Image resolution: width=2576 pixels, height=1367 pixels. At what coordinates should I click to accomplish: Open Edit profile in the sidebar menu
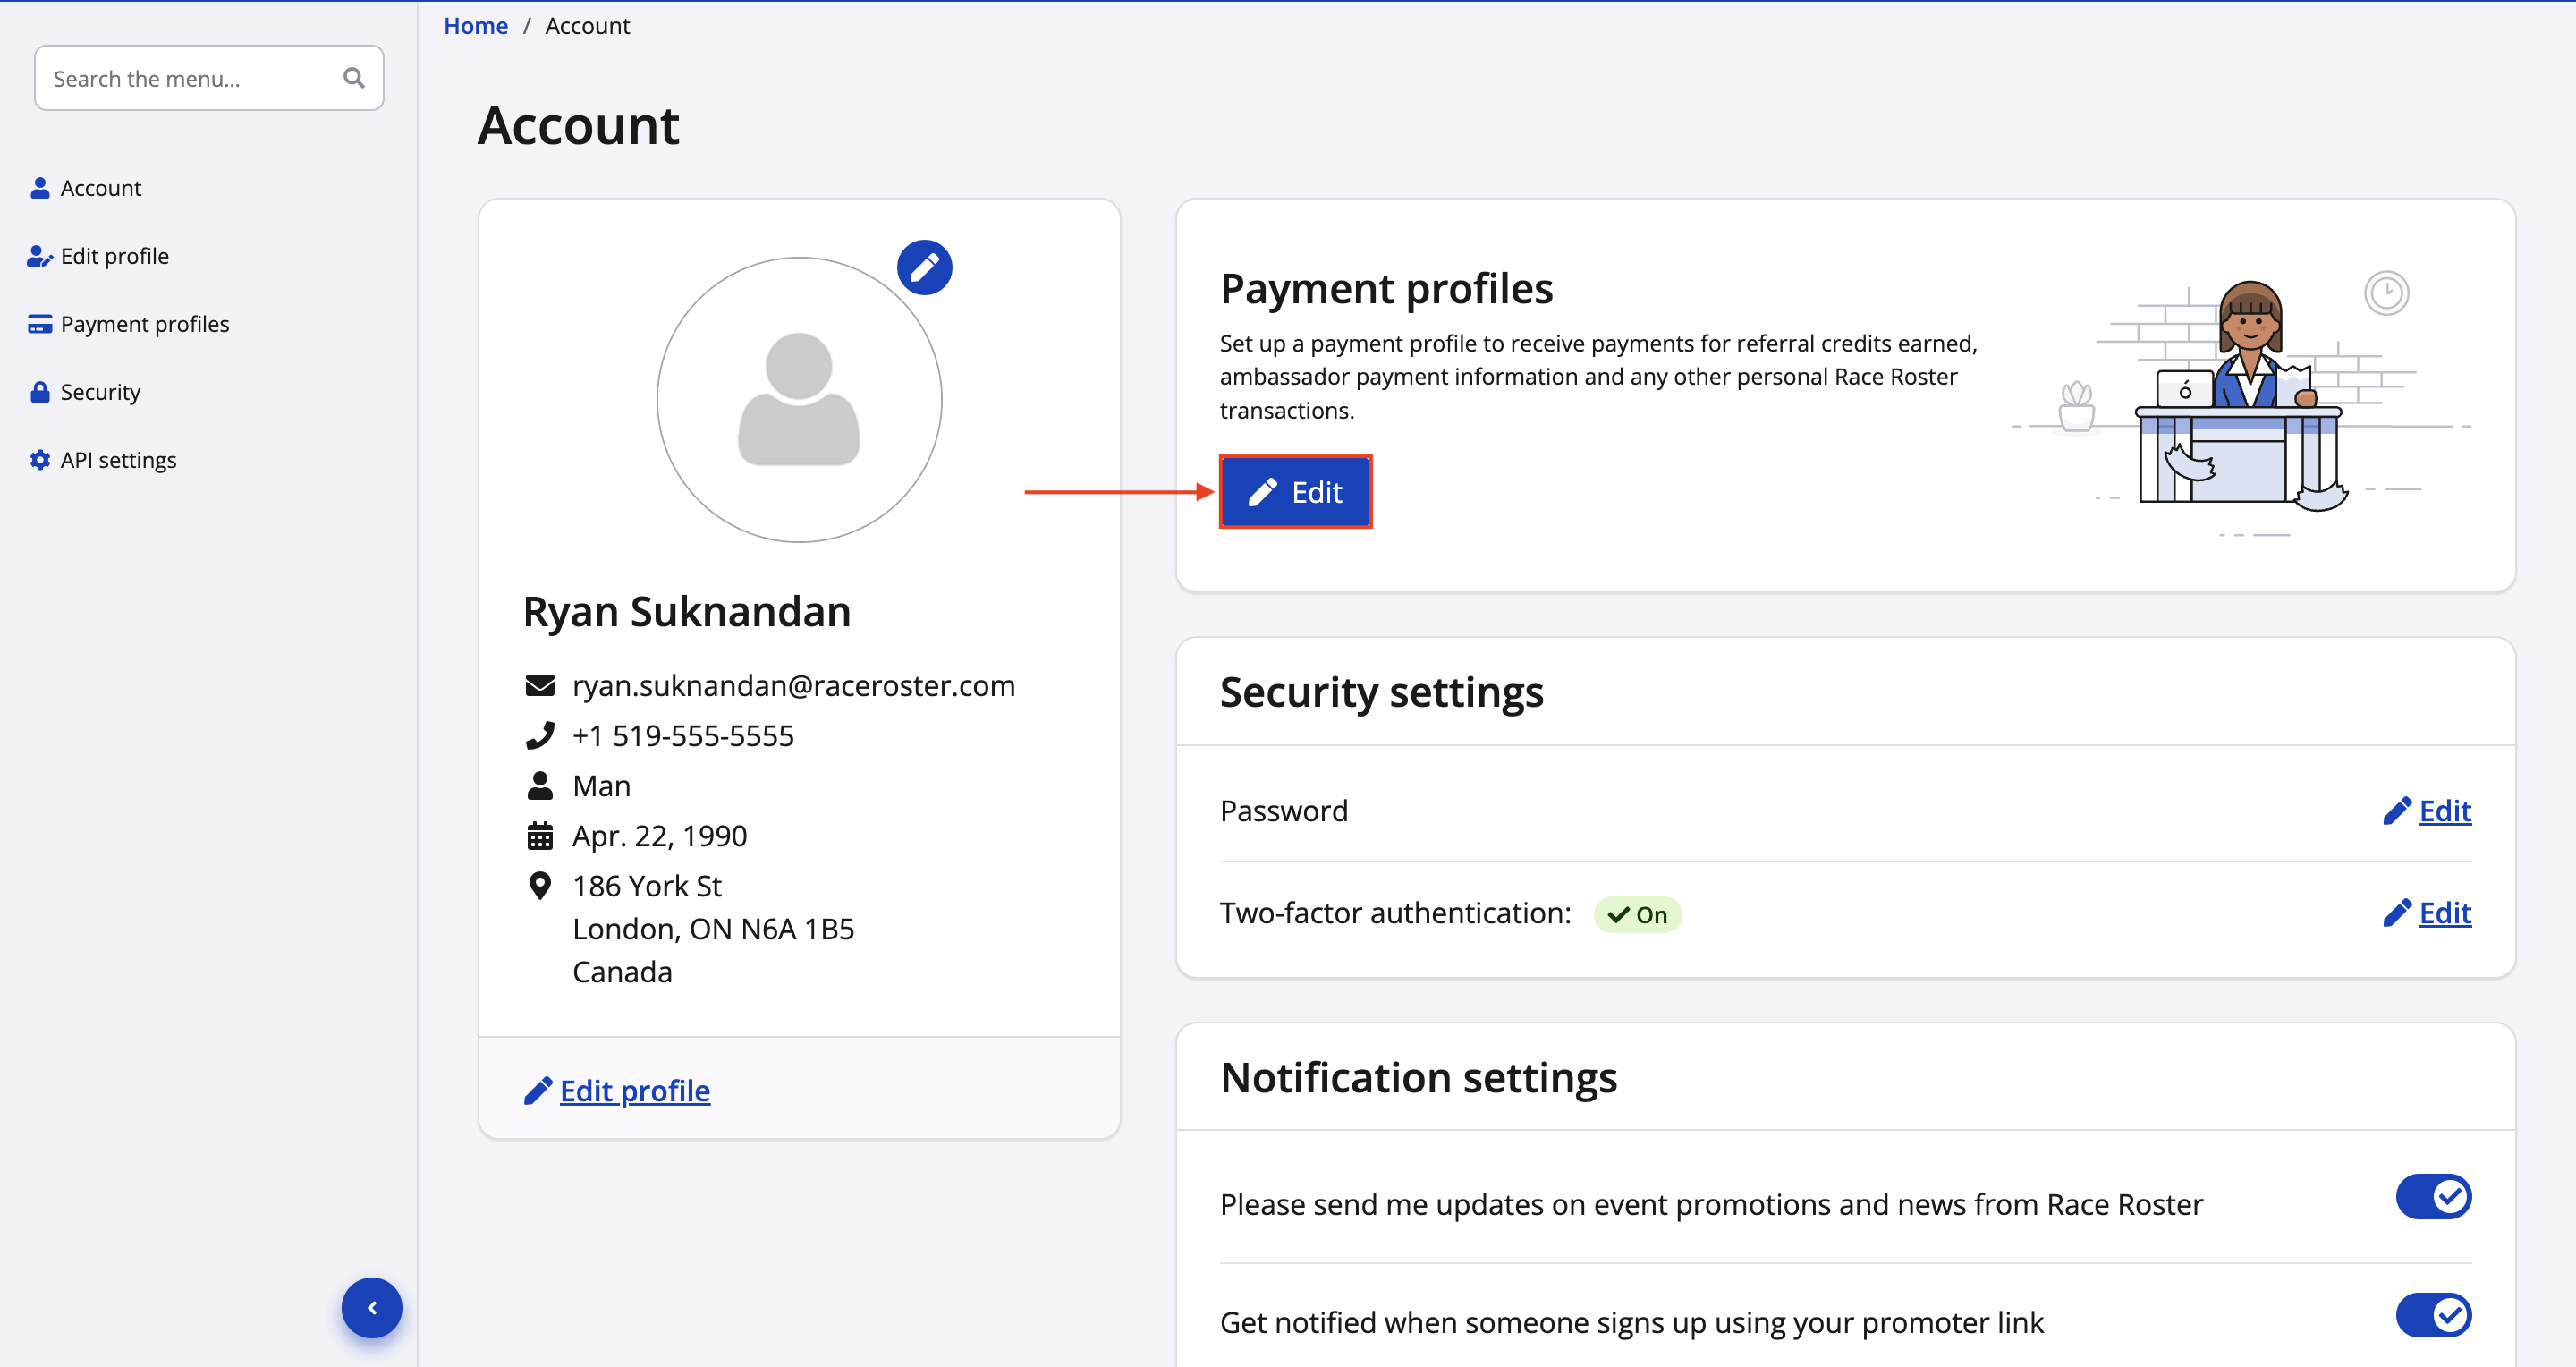(x=114, y=256)
